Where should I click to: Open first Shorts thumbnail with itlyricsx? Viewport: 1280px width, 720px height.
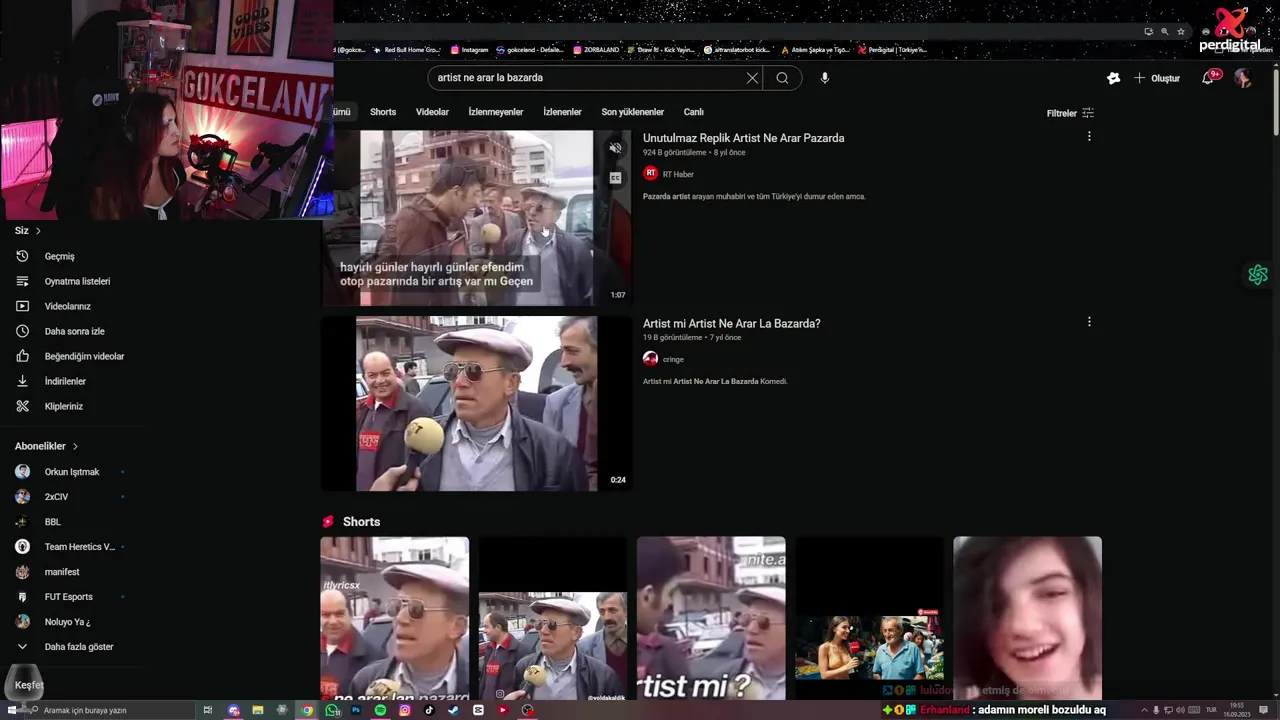(x=394, y=618)
